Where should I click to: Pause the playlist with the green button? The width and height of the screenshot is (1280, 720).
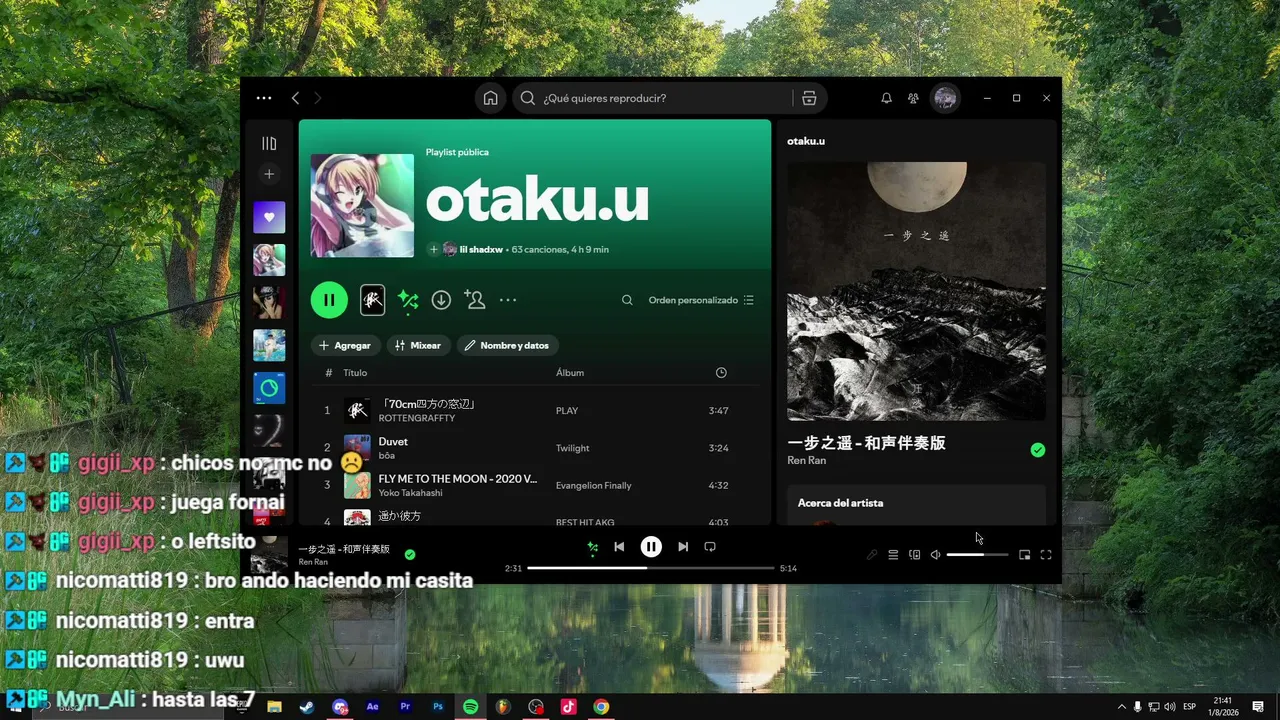point(329,300)
